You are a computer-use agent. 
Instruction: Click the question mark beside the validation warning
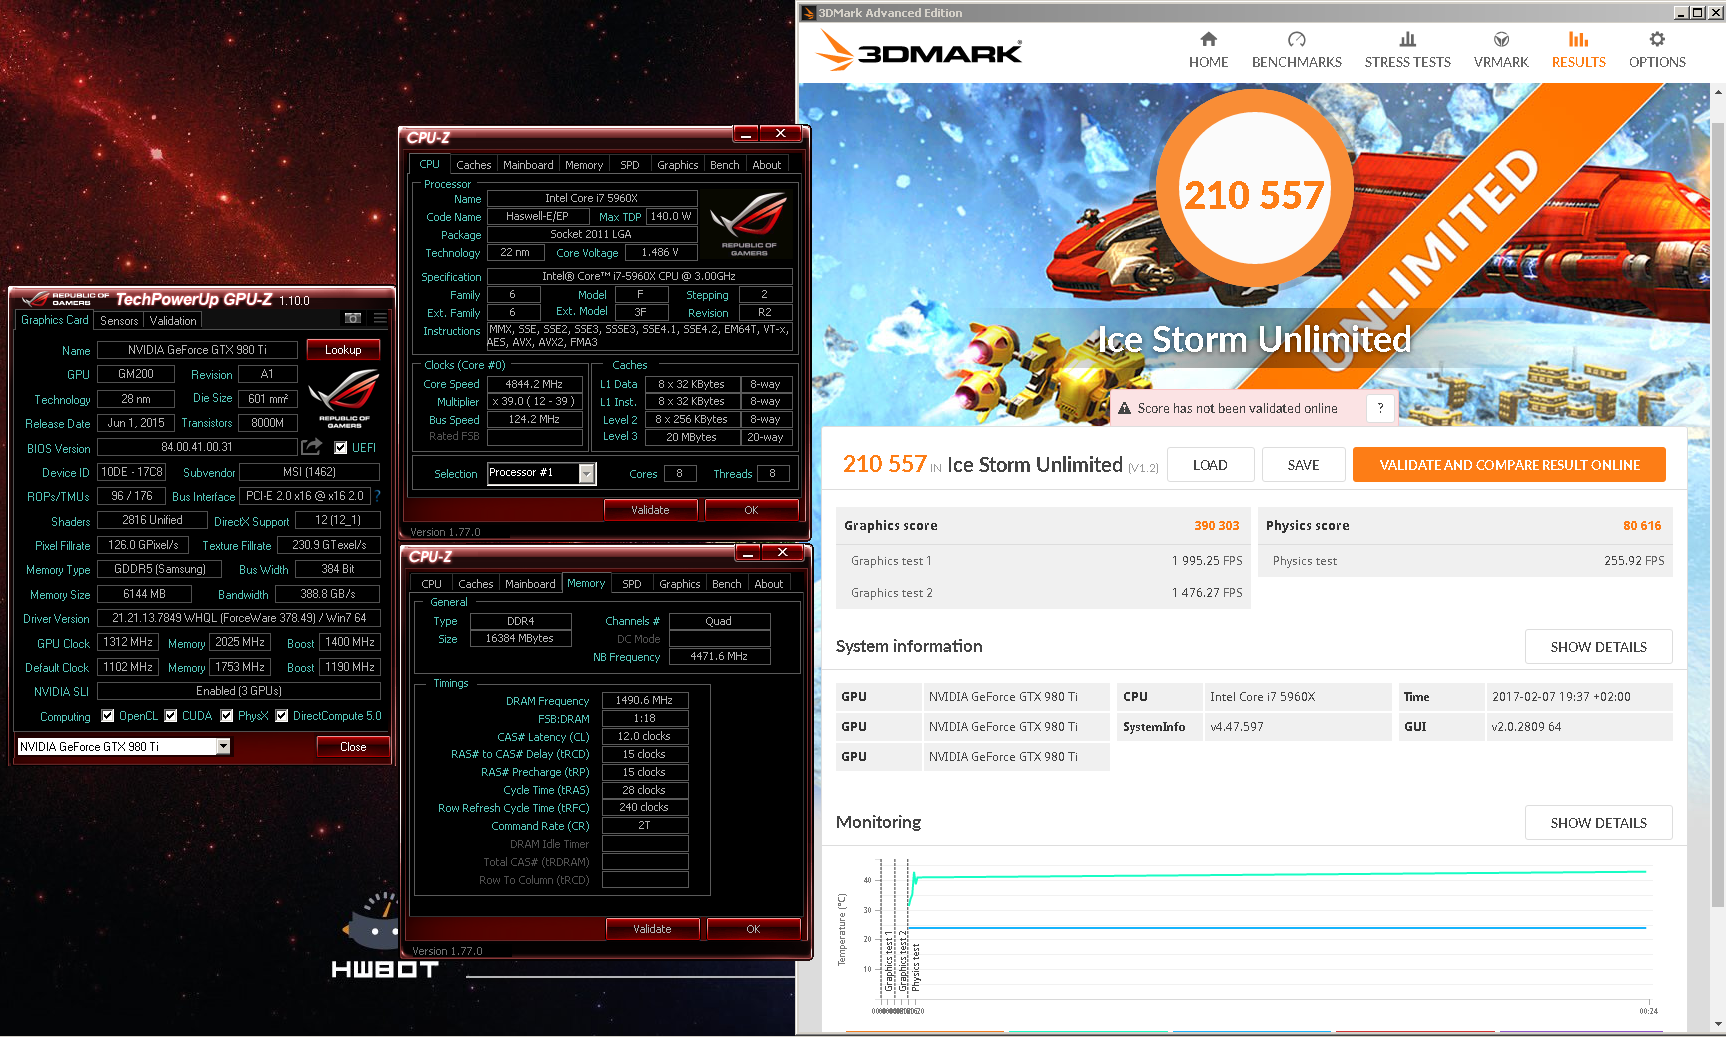(1380, 408)
